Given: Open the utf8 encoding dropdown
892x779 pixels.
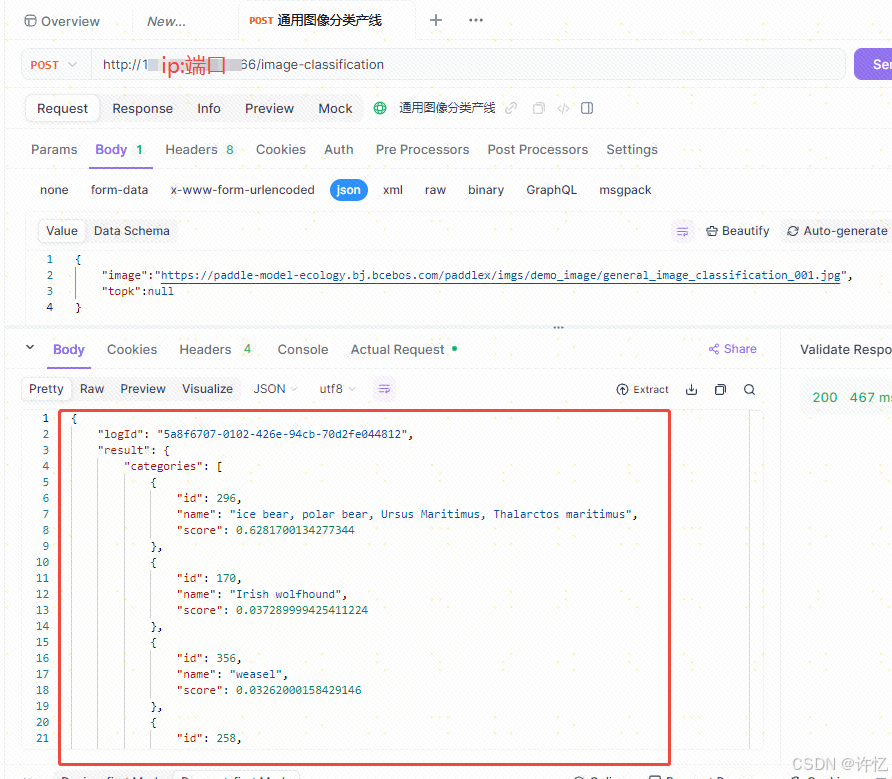Looking at the screenshot, I should pos(337,389).
